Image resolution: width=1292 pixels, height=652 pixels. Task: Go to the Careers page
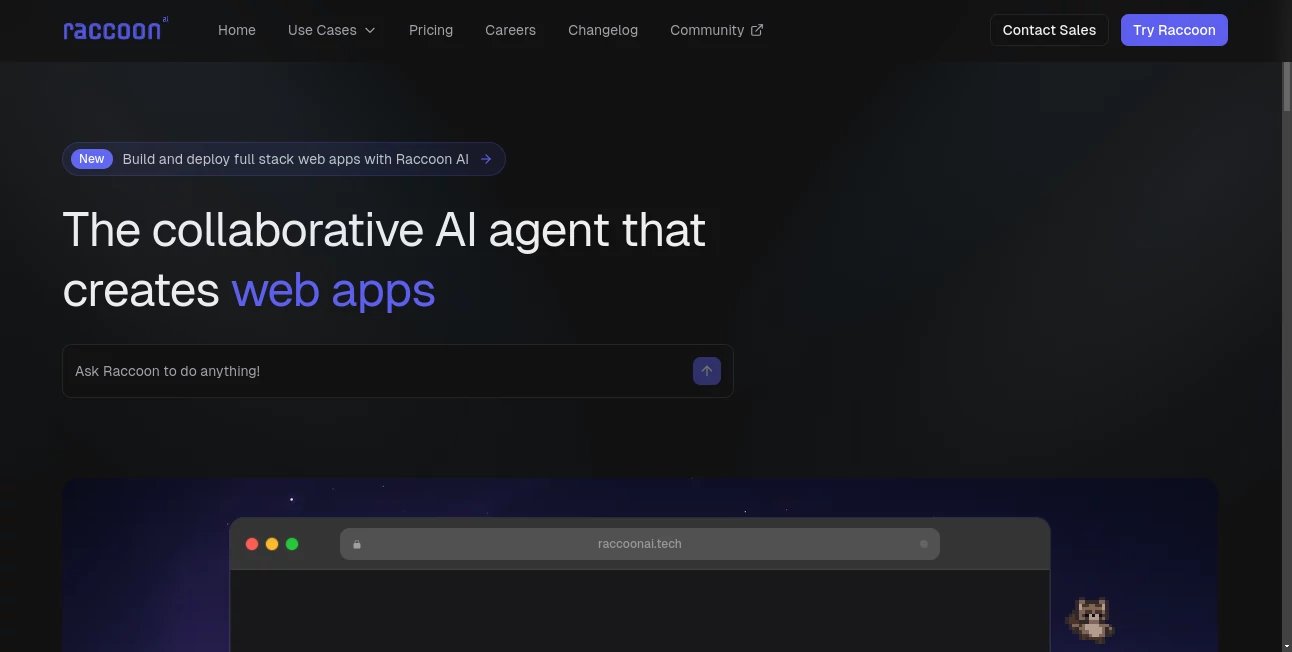510,30
